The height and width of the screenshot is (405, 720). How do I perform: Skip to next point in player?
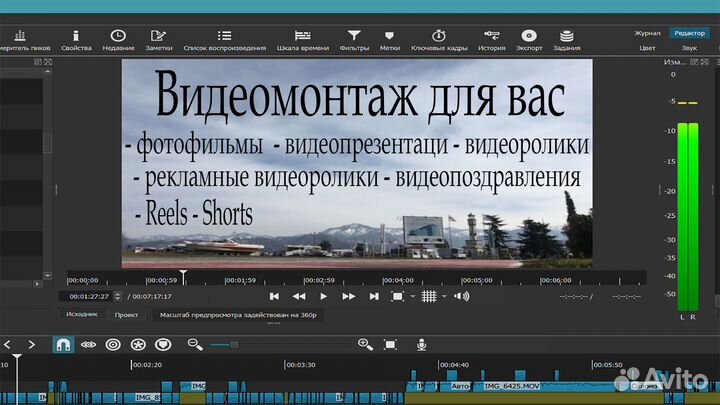[x=374, y=297]
